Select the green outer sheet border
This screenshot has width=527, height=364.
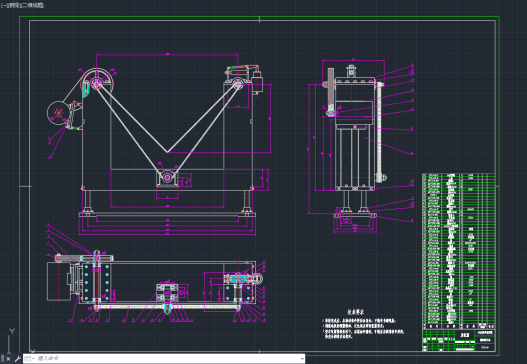pos(259,186)
